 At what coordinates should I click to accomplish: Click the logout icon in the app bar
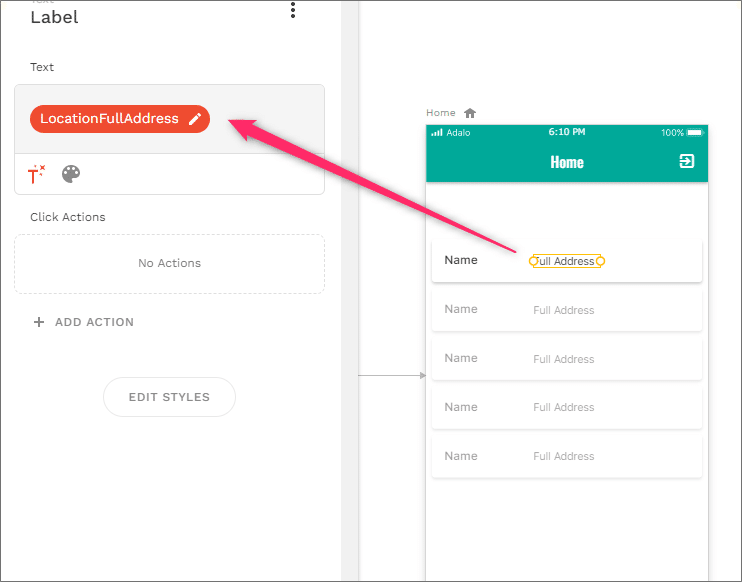[687, 161]
